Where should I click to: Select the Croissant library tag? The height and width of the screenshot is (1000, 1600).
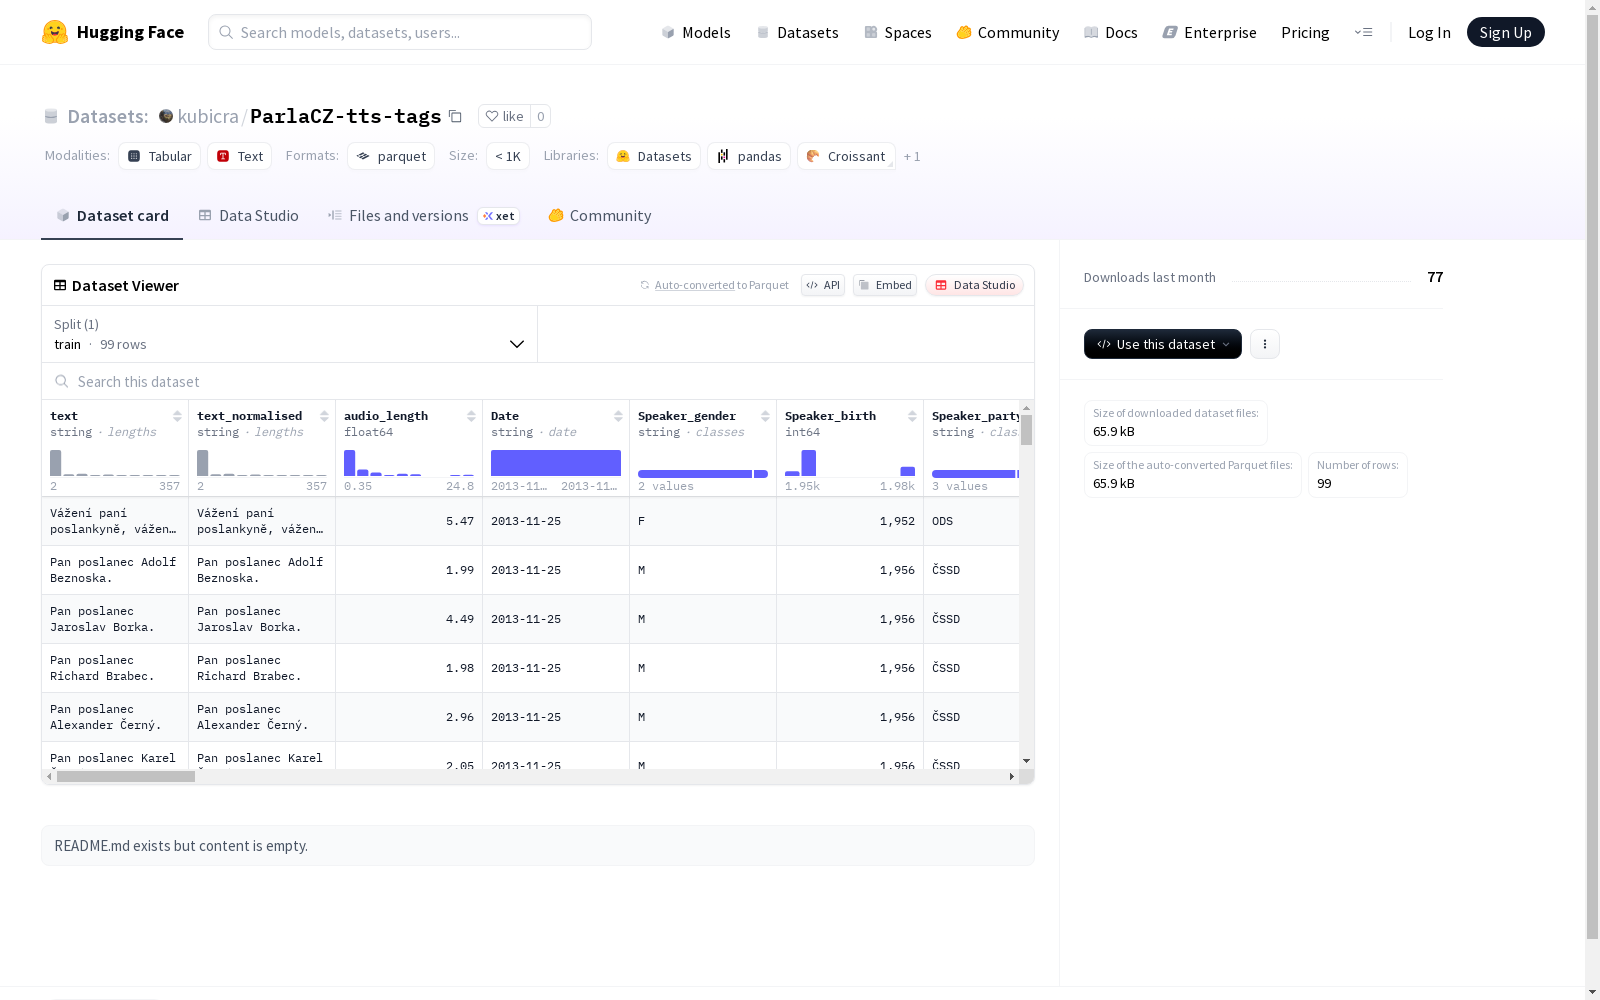click(x=846, y=156)
